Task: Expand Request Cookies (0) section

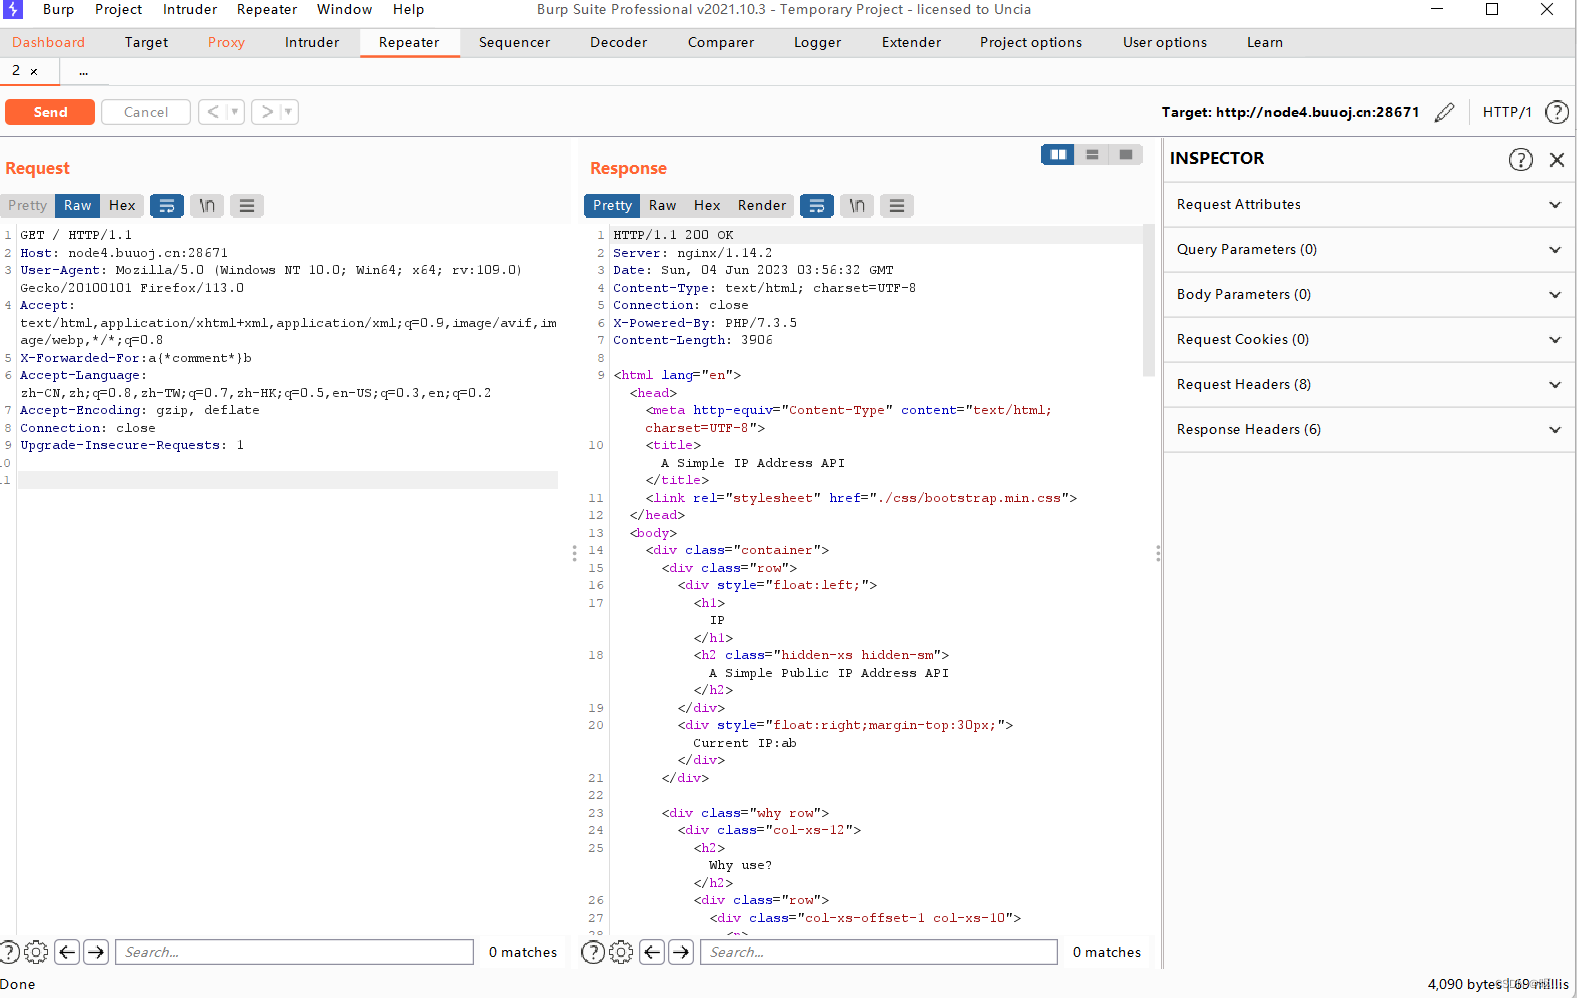Action: (1369, 339)
